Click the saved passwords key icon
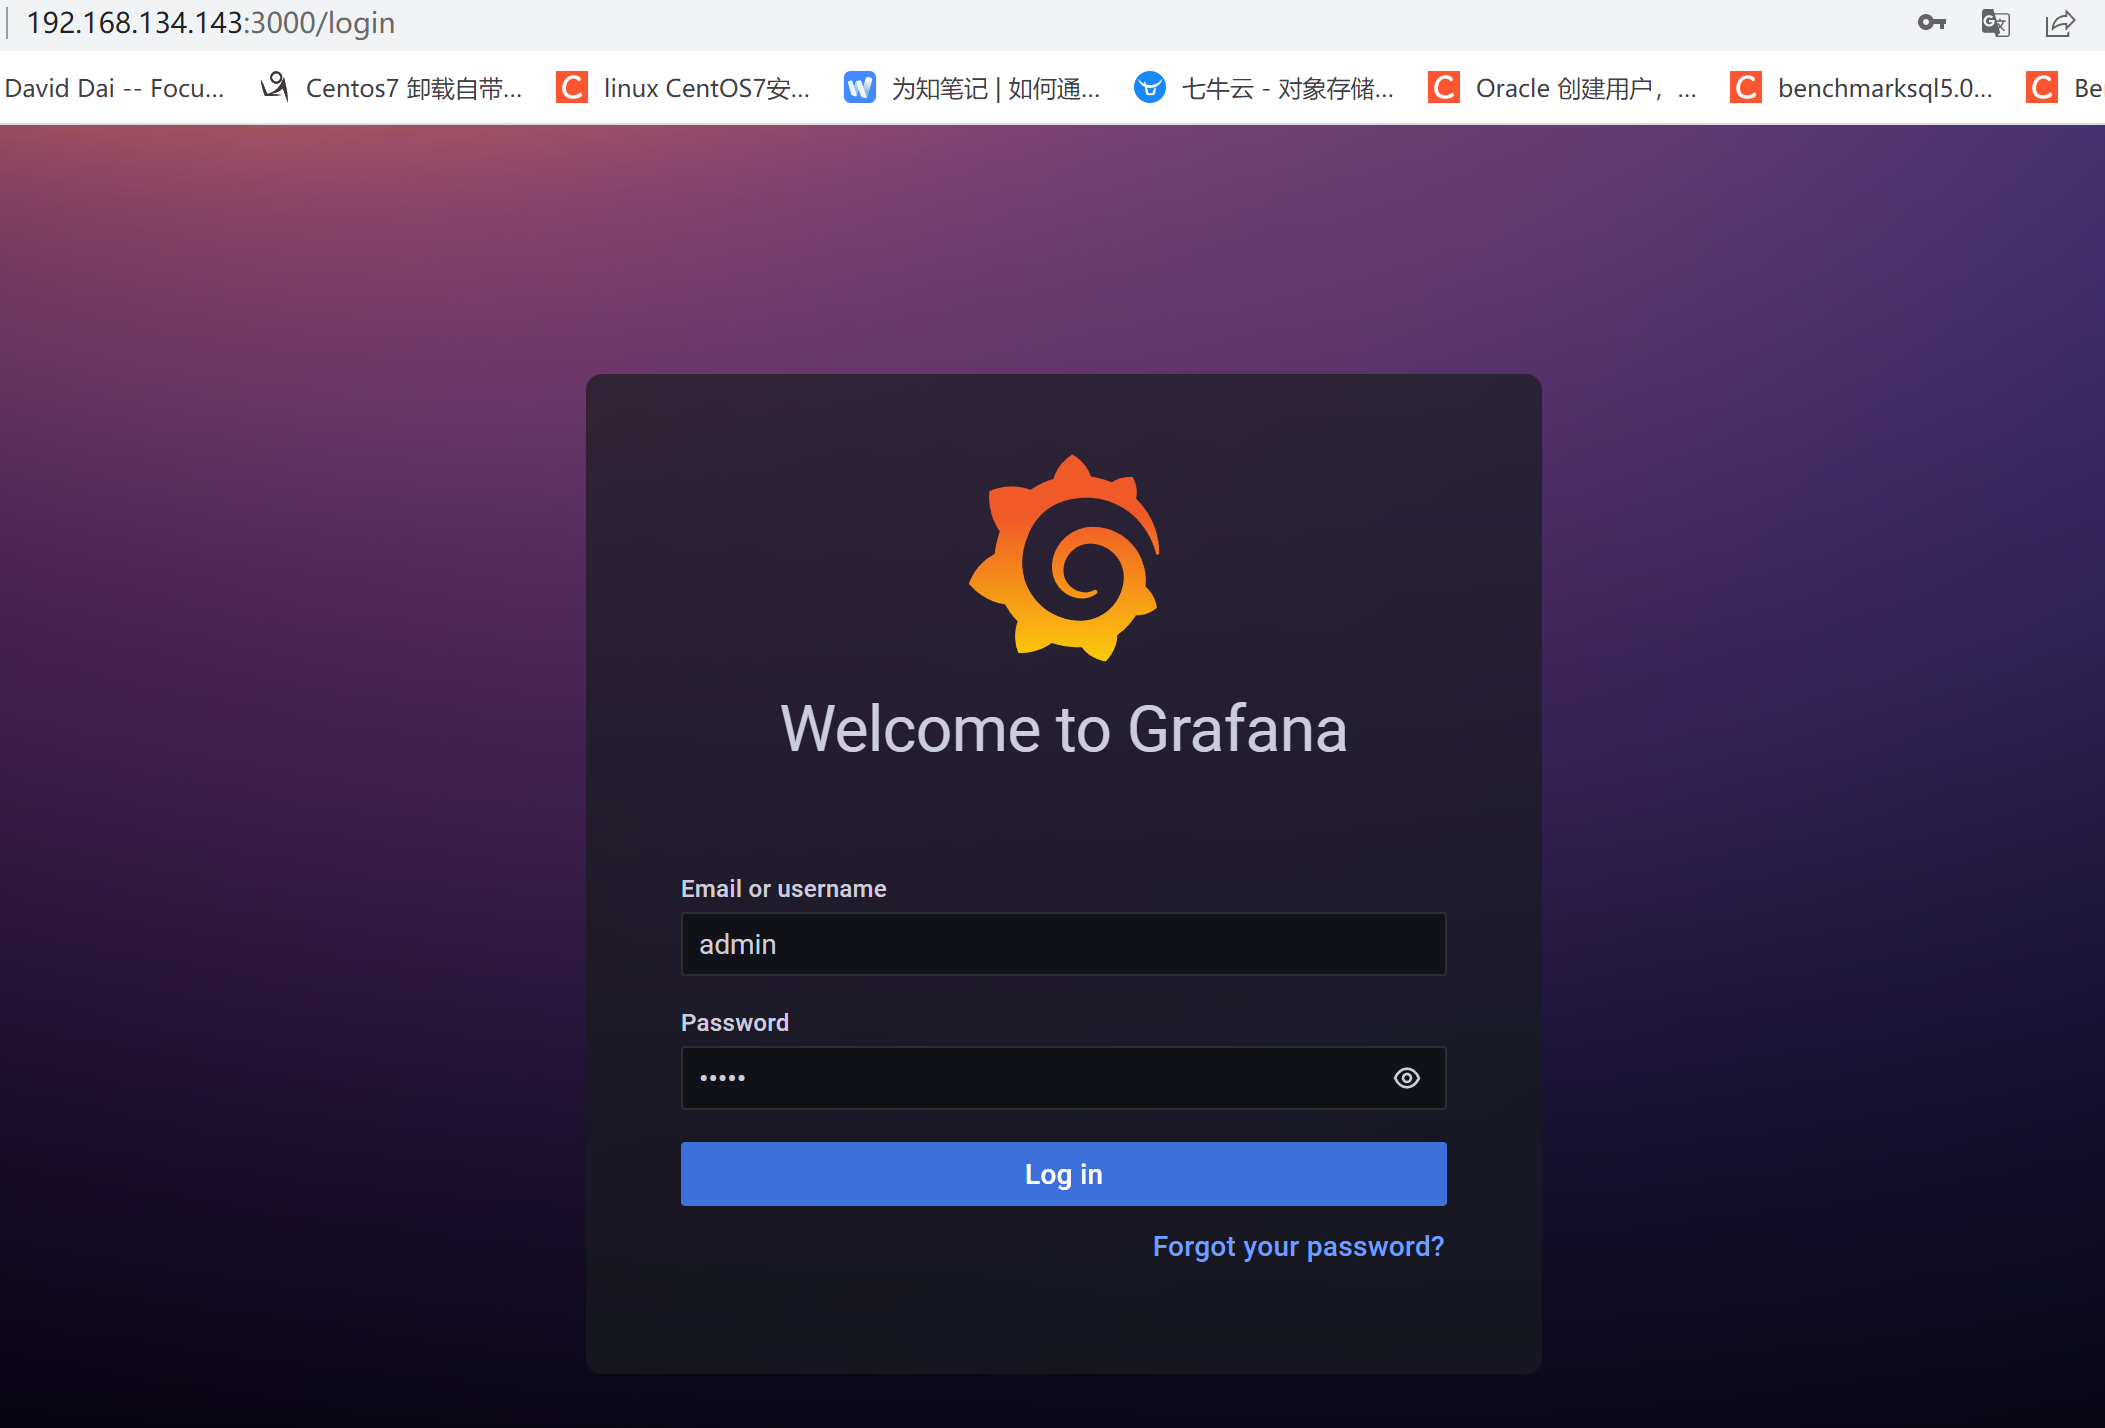 pos(1931,22)
